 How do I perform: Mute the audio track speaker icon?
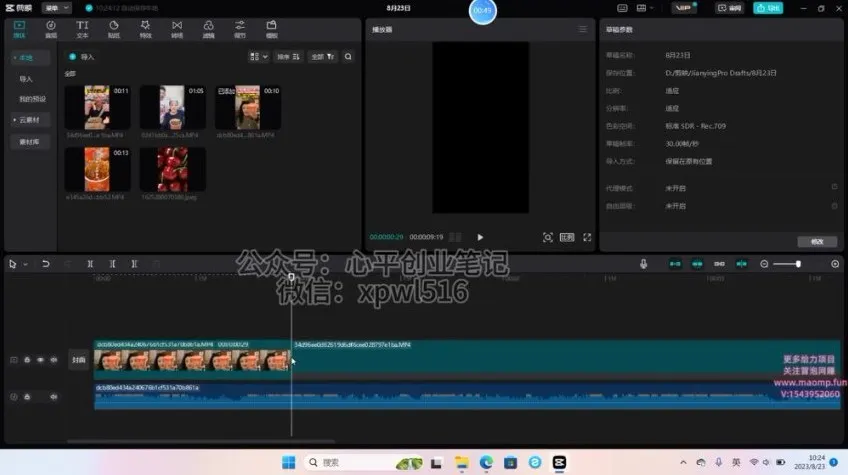pyautogui.click(x=53, y=397)
